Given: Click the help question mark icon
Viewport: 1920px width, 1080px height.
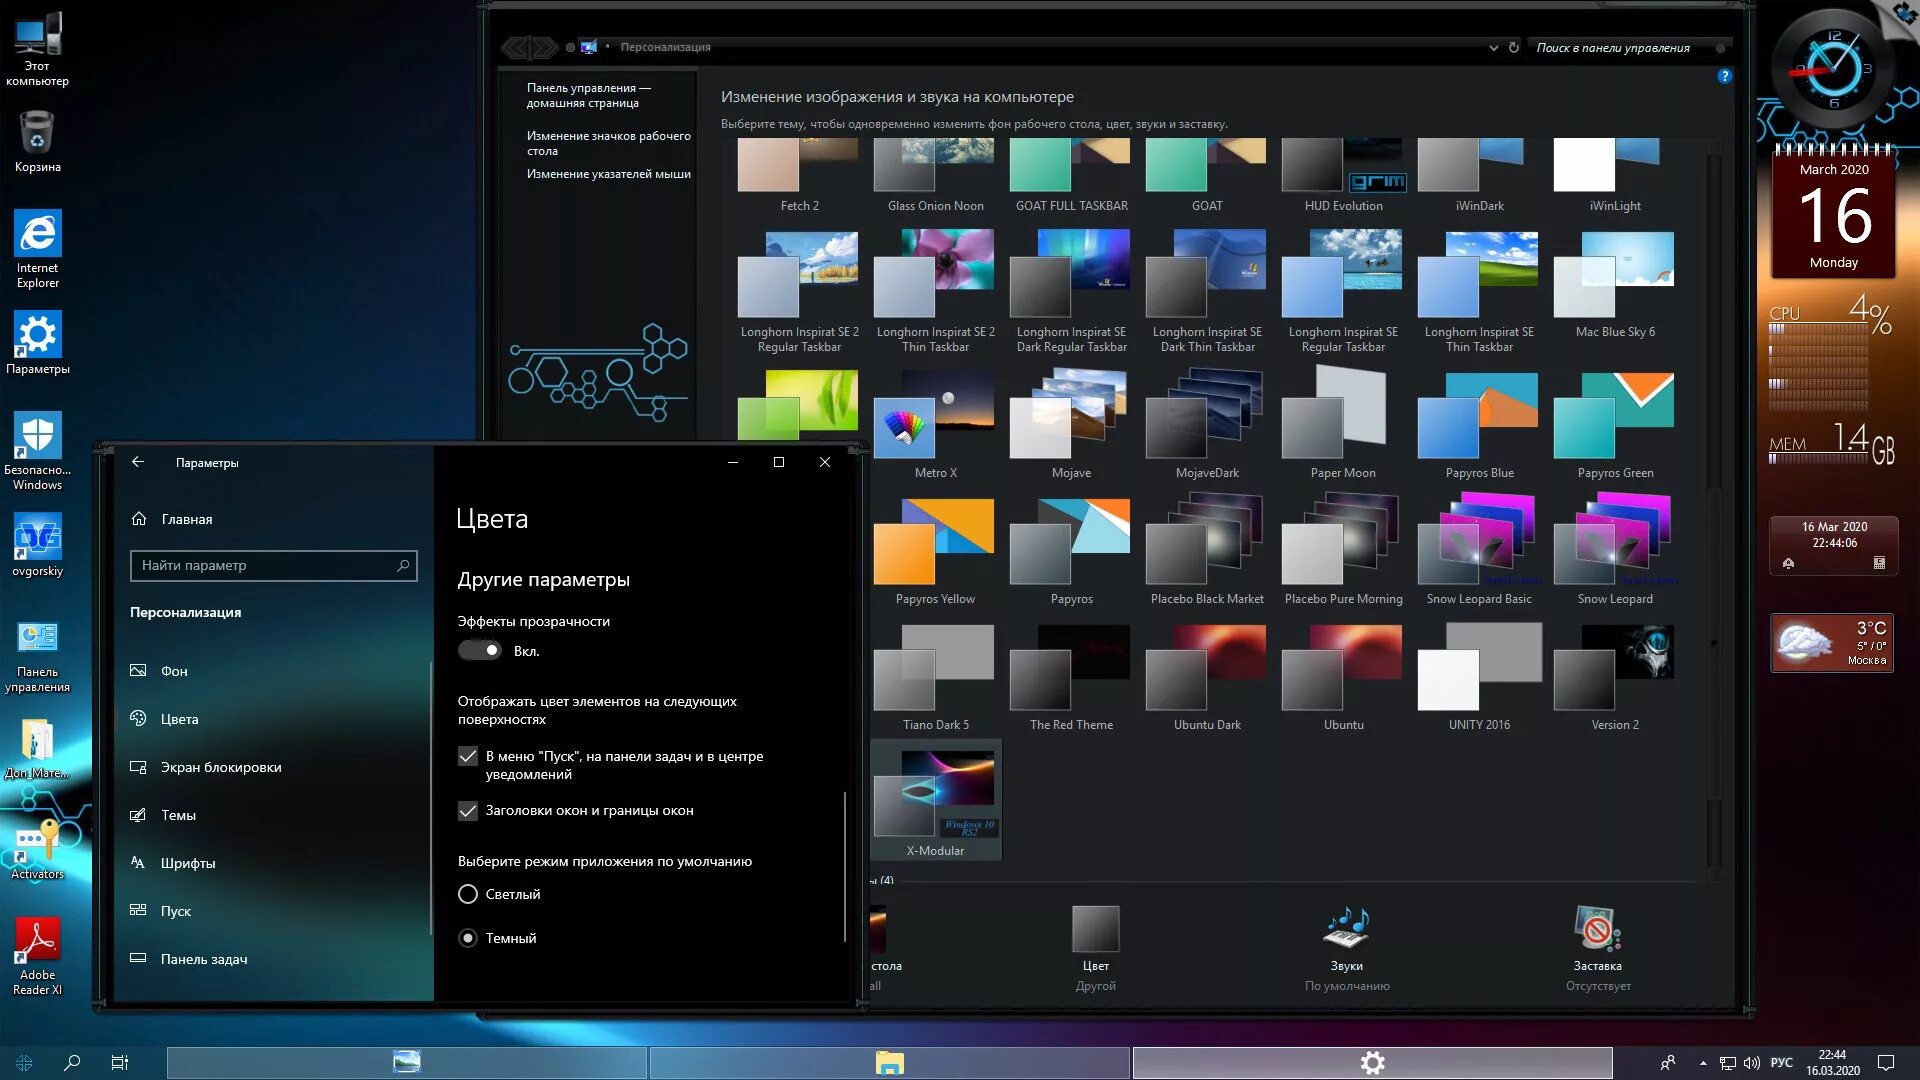Looking at the screenshot, I should point(1724,76).
